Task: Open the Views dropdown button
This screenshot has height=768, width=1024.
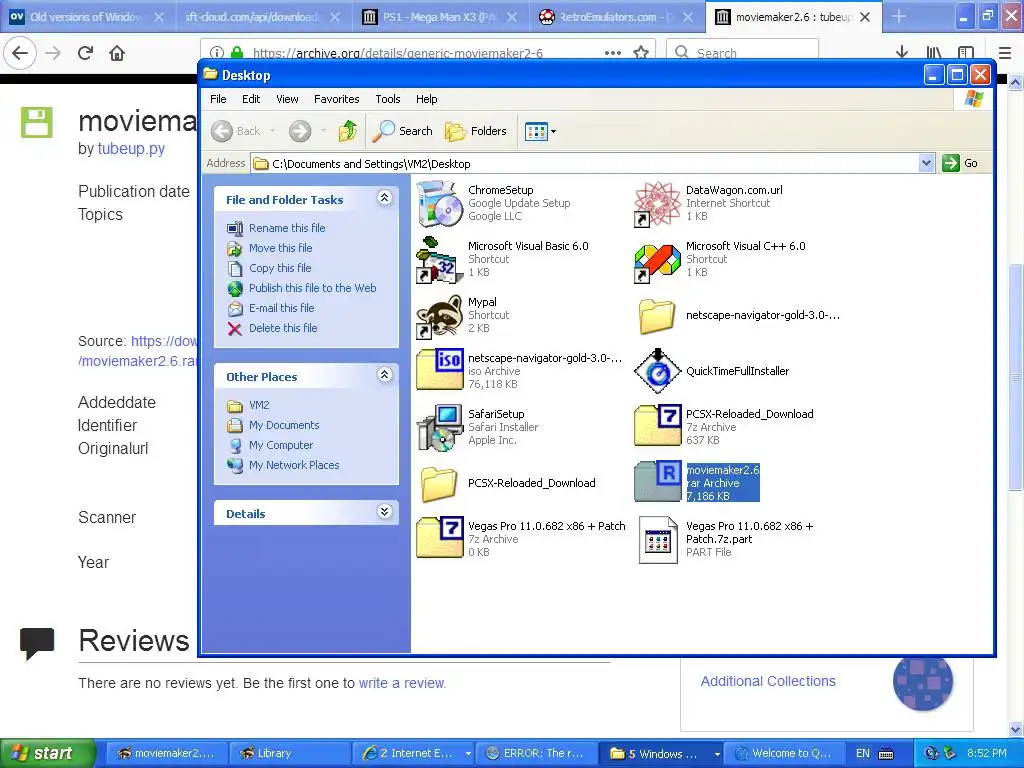Action: click(541, 131)
